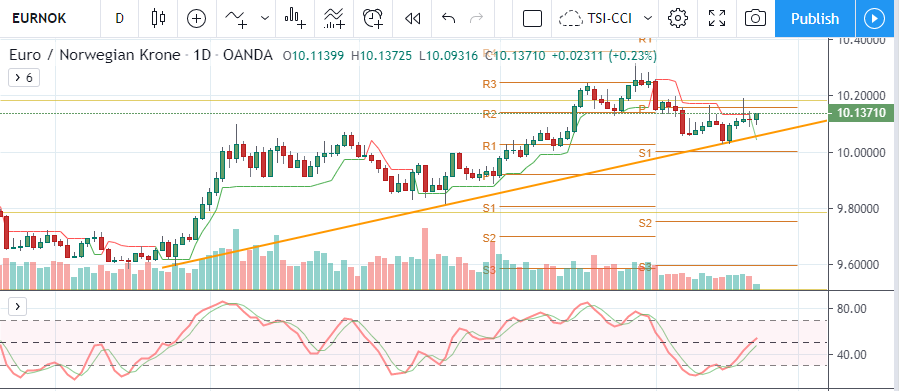
Task: Create an alert with alarm clock icon
Action: (x=373, y=18)
